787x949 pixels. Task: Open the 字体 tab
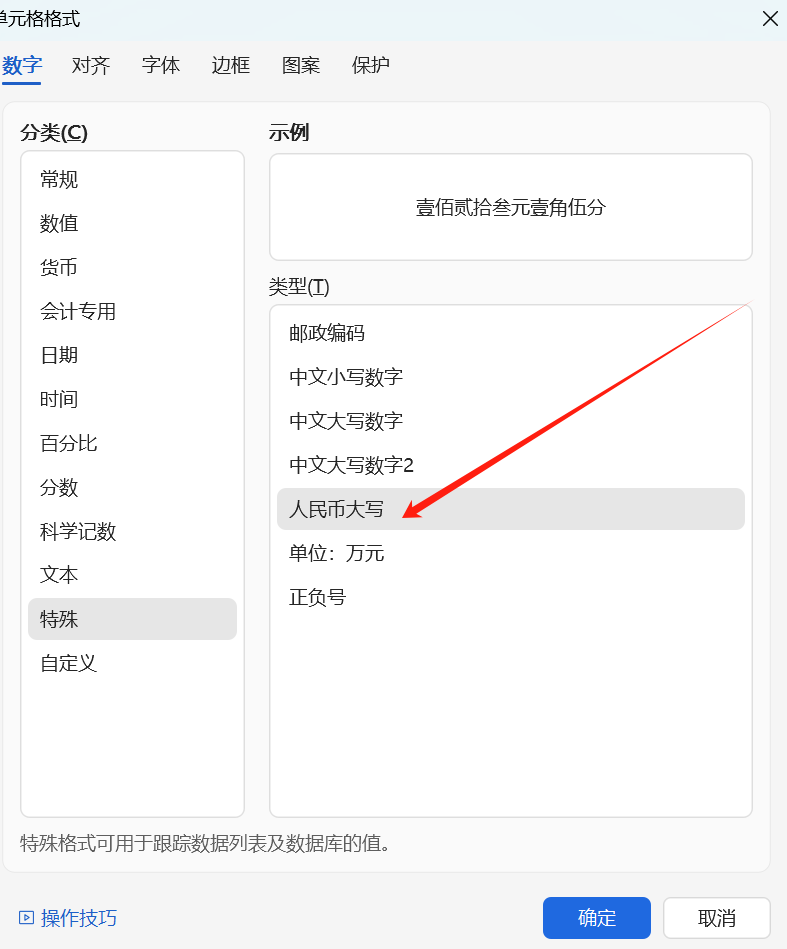pyautogui.click(x=161, y=66)
